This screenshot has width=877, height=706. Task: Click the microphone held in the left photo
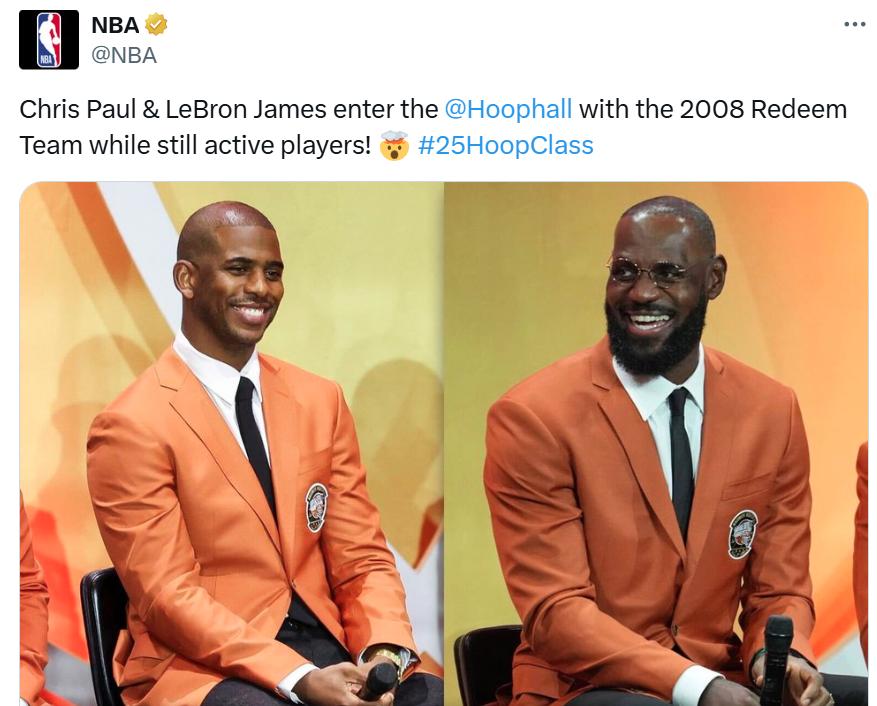click(x=378, y=680)
